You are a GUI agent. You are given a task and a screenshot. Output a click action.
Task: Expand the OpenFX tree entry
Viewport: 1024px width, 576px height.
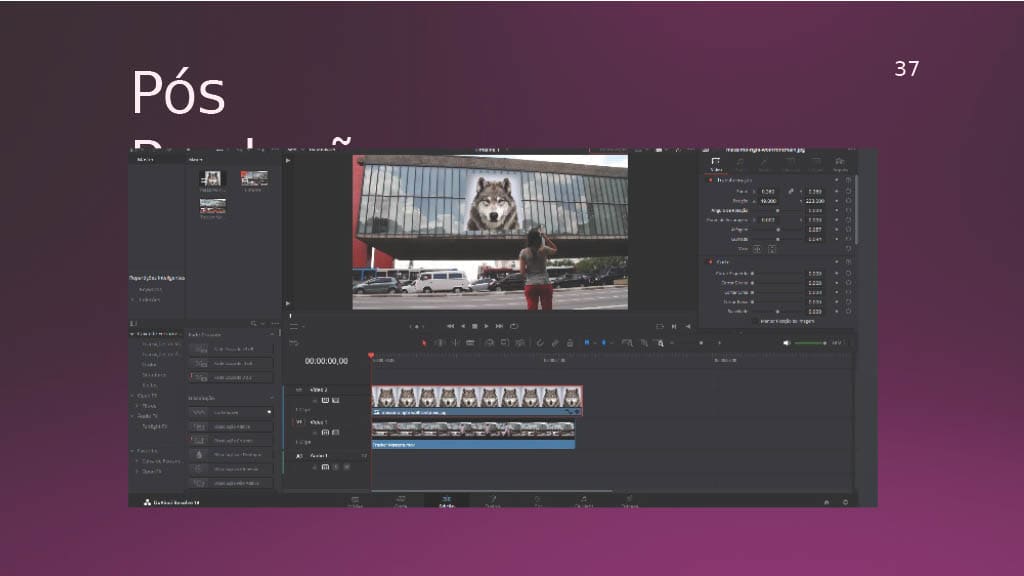133,396
